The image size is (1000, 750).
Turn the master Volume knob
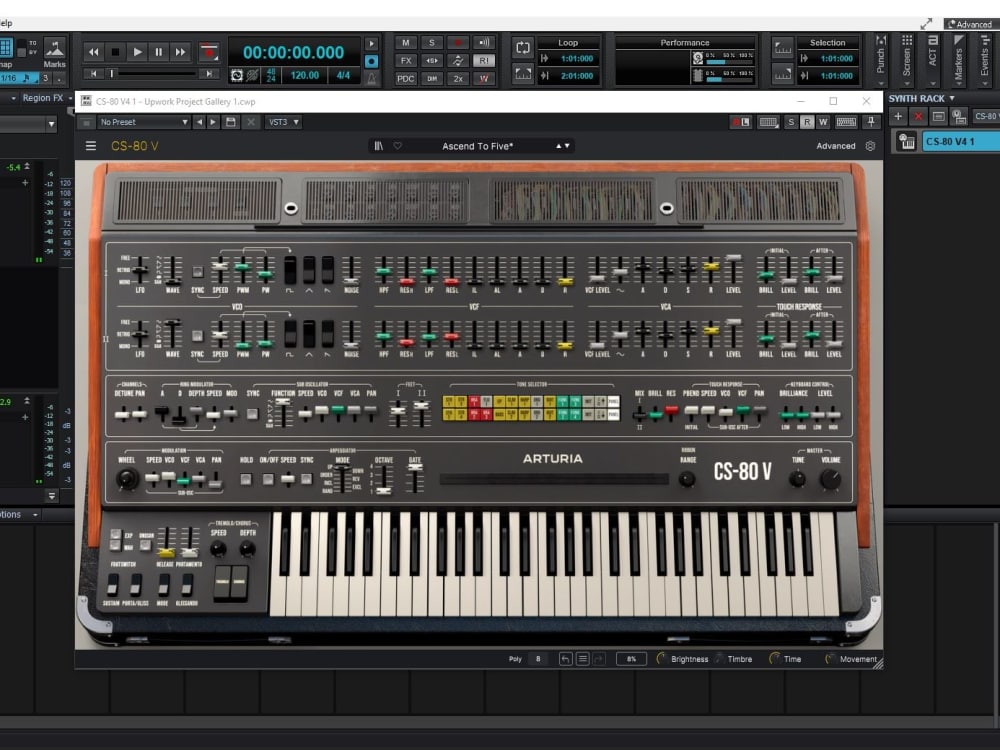(x=830, y=479)
